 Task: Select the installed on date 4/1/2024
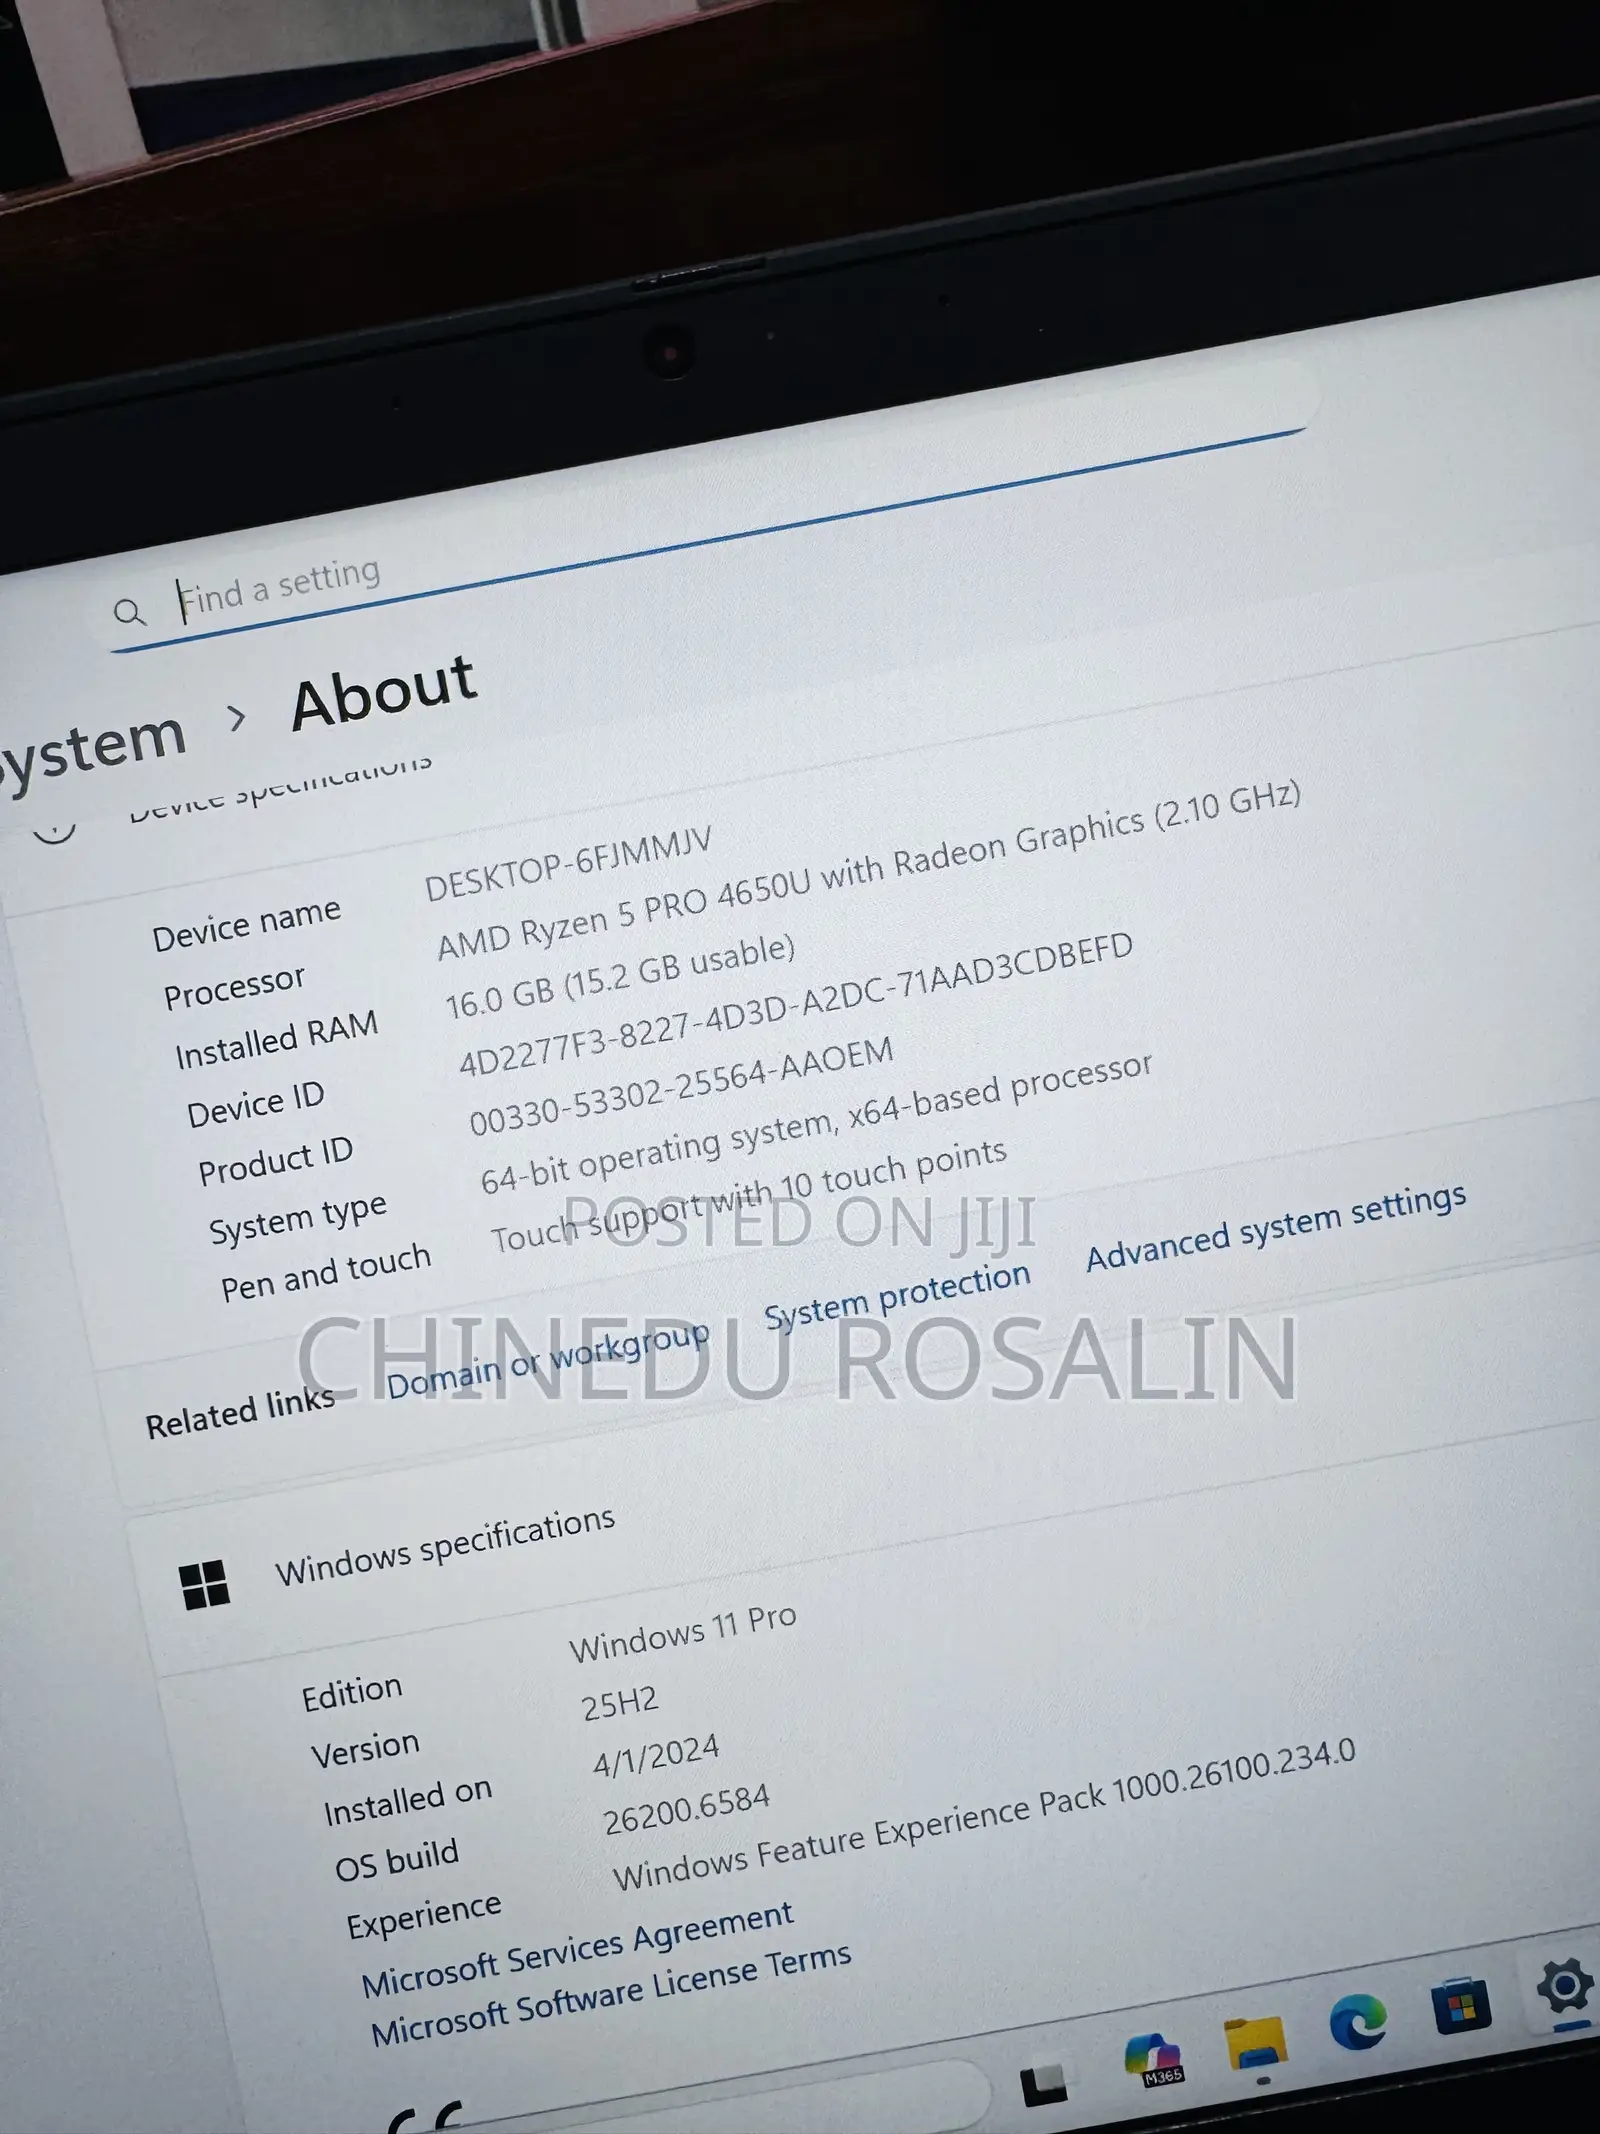pos(656,1755)
